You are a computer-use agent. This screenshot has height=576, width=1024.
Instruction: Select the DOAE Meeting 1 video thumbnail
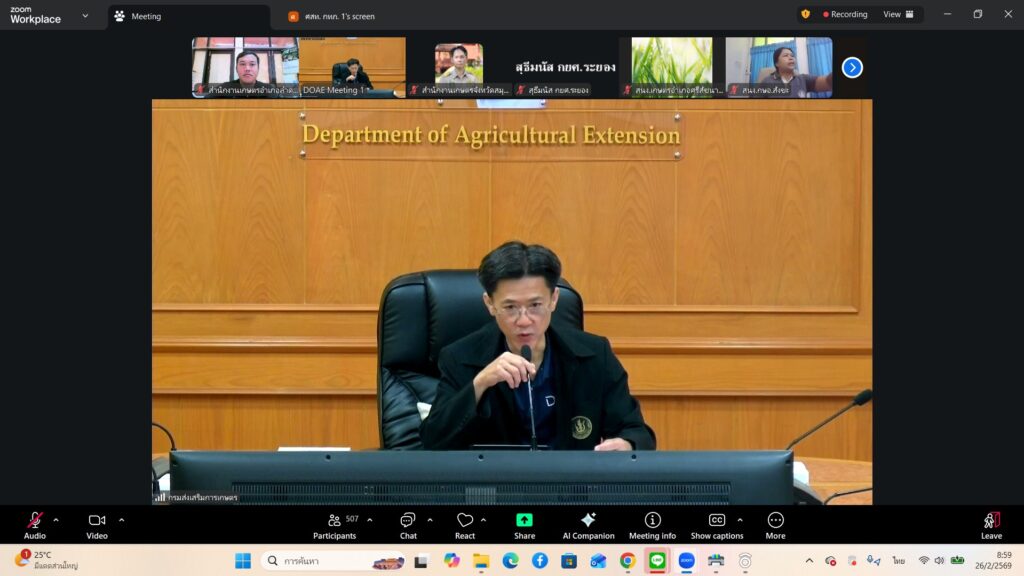351,67
